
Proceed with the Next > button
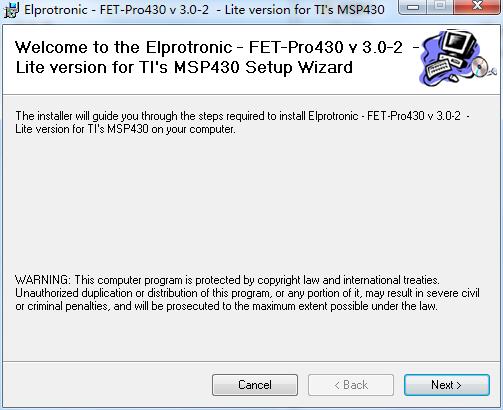pos(447,385)
